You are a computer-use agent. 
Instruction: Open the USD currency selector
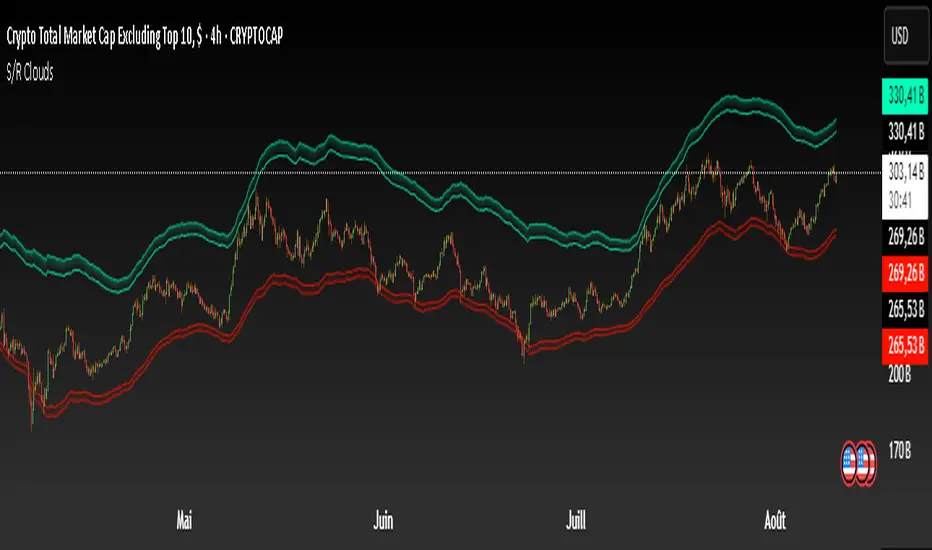coord(906,36)
